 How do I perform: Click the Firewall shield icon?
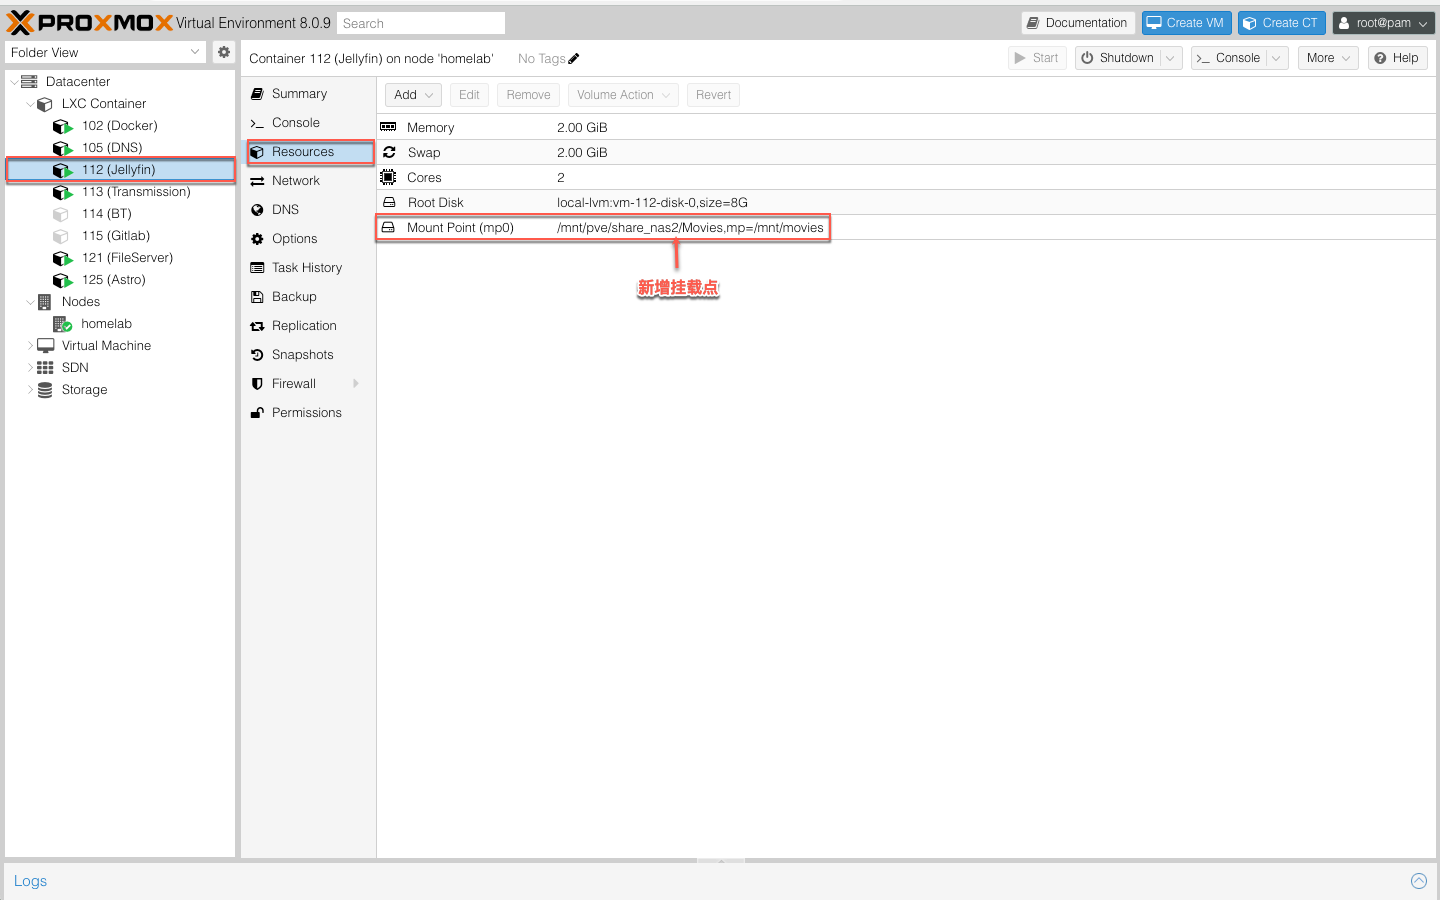pos(257,384)
